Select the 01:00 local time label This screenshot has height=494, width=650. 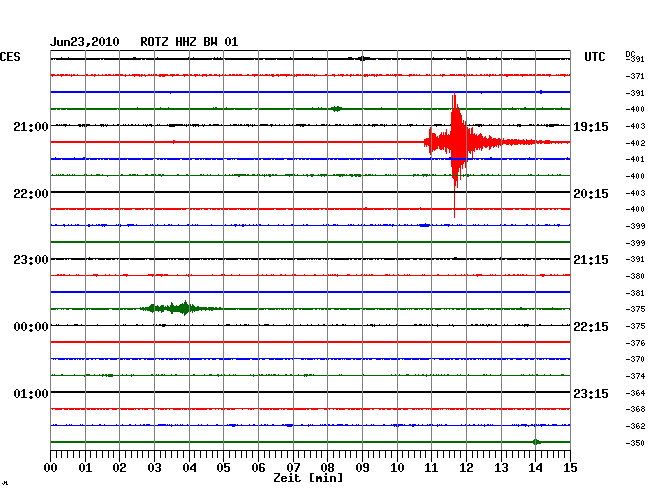(31, 393)
